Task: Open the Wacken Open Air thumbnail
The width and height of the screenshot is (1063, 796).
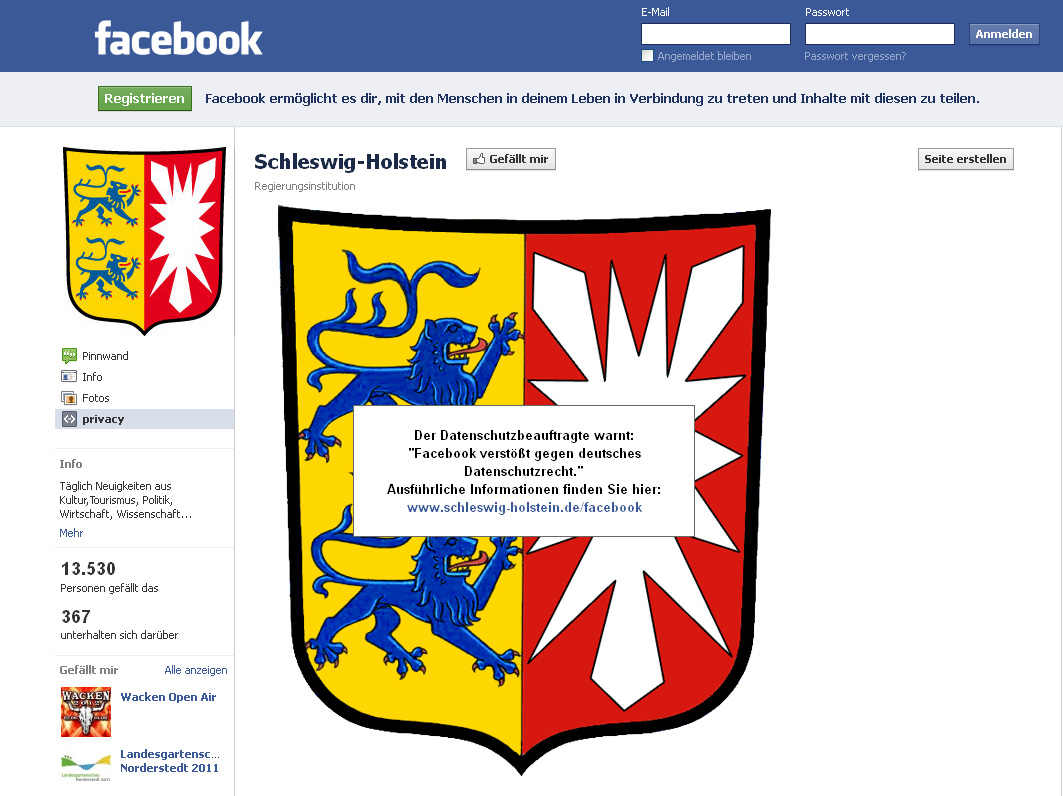Action: (86, 712)
